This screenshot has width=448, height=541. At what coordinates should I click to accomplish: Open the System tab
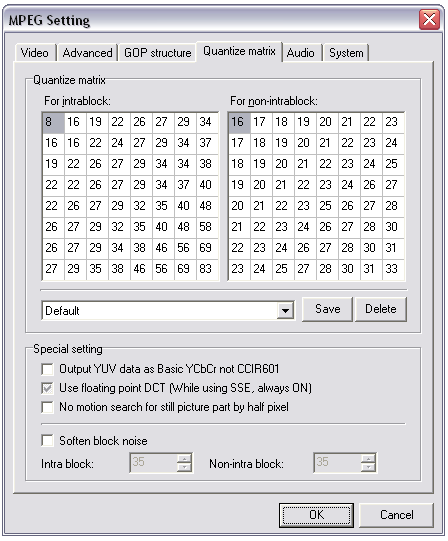click(x=346, y=53)
